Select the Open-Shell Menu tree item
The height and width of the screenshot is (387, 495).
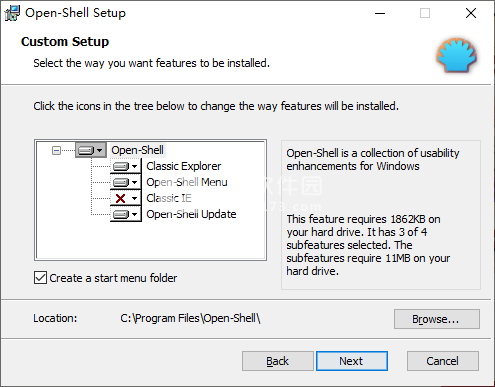(187, 182)
